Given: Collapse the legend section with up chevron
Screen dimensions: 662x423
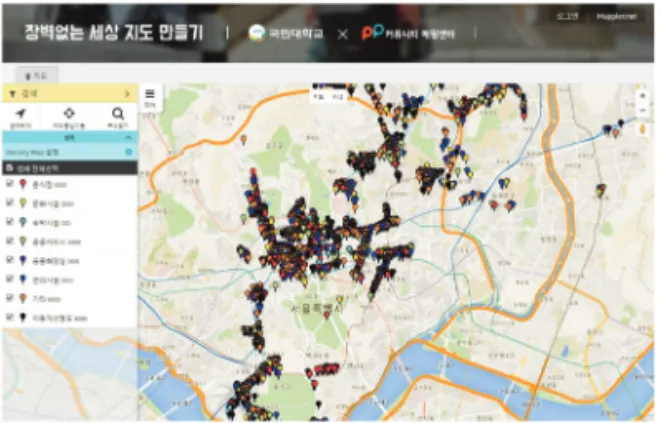Looking at the screenshot, I should coord(128,138).
